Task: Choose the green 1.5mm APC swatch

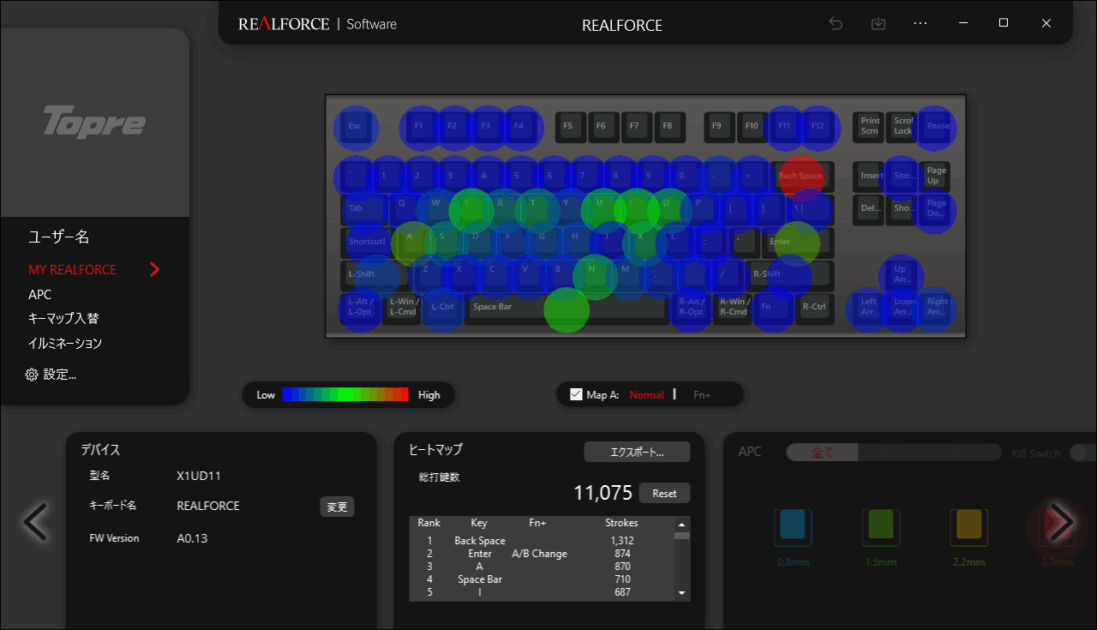Action: pos(881,527)
